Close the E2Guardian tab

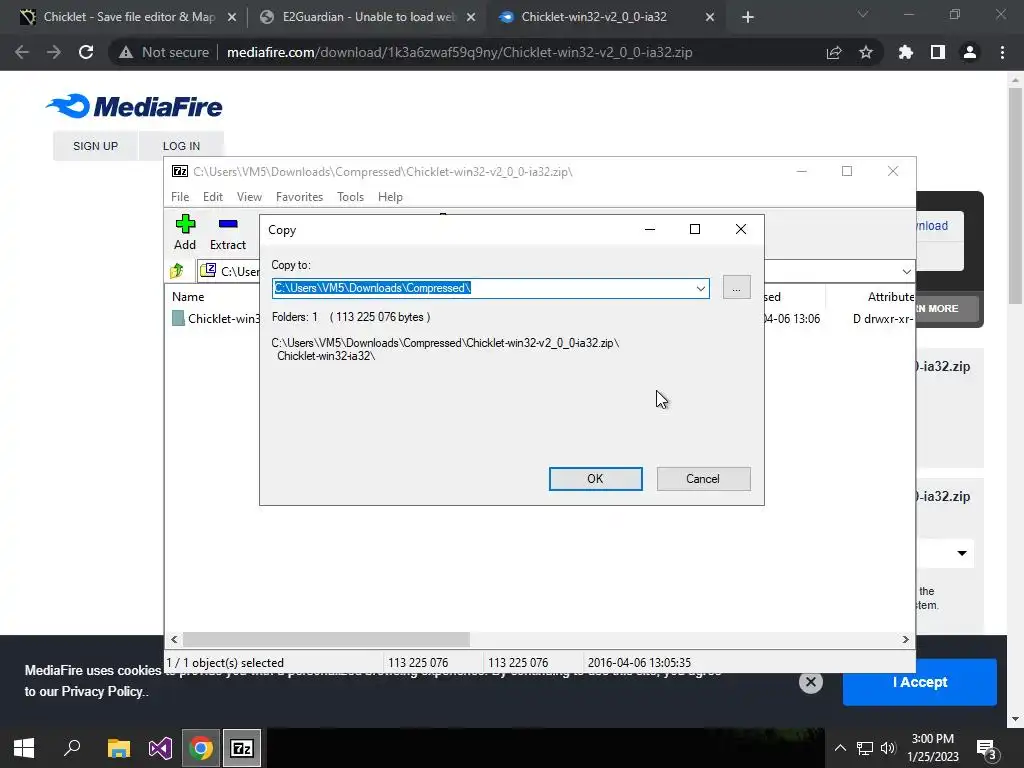coord(471,18)
